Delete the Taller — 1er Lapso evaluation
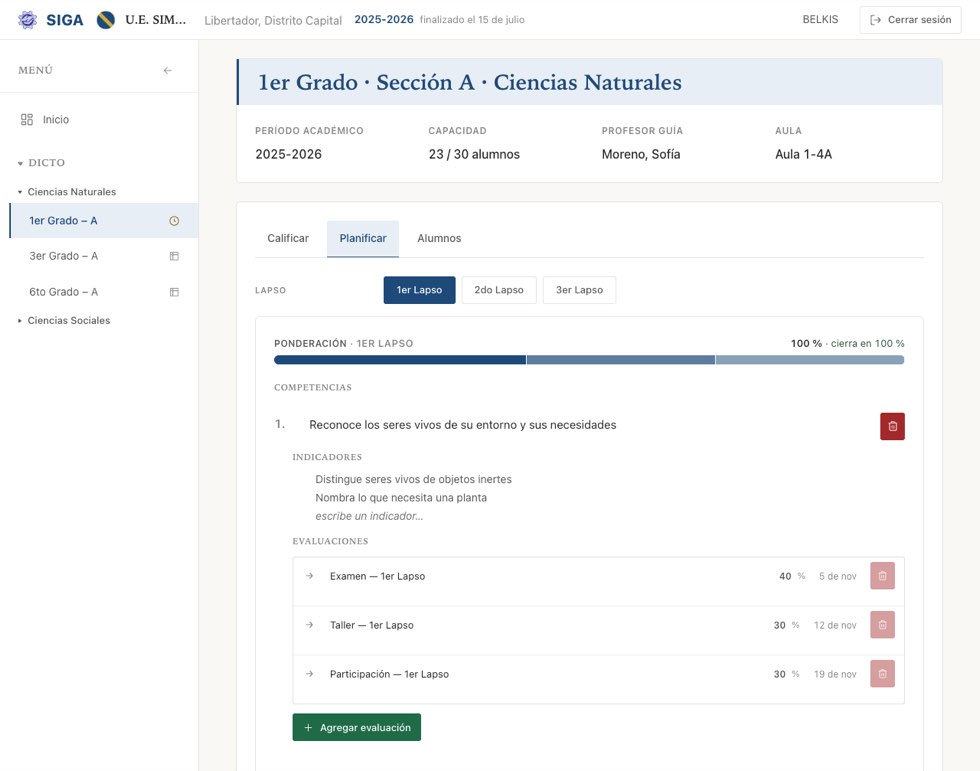980x771 pixels. [882, 625]
